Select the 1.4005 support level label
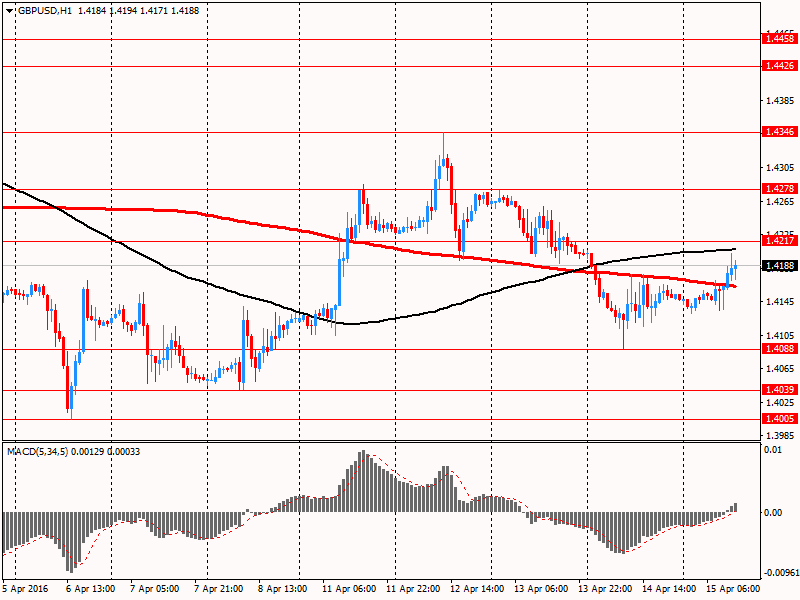Image resolution: width=800 pixels, height=600 pixels. 780,419
